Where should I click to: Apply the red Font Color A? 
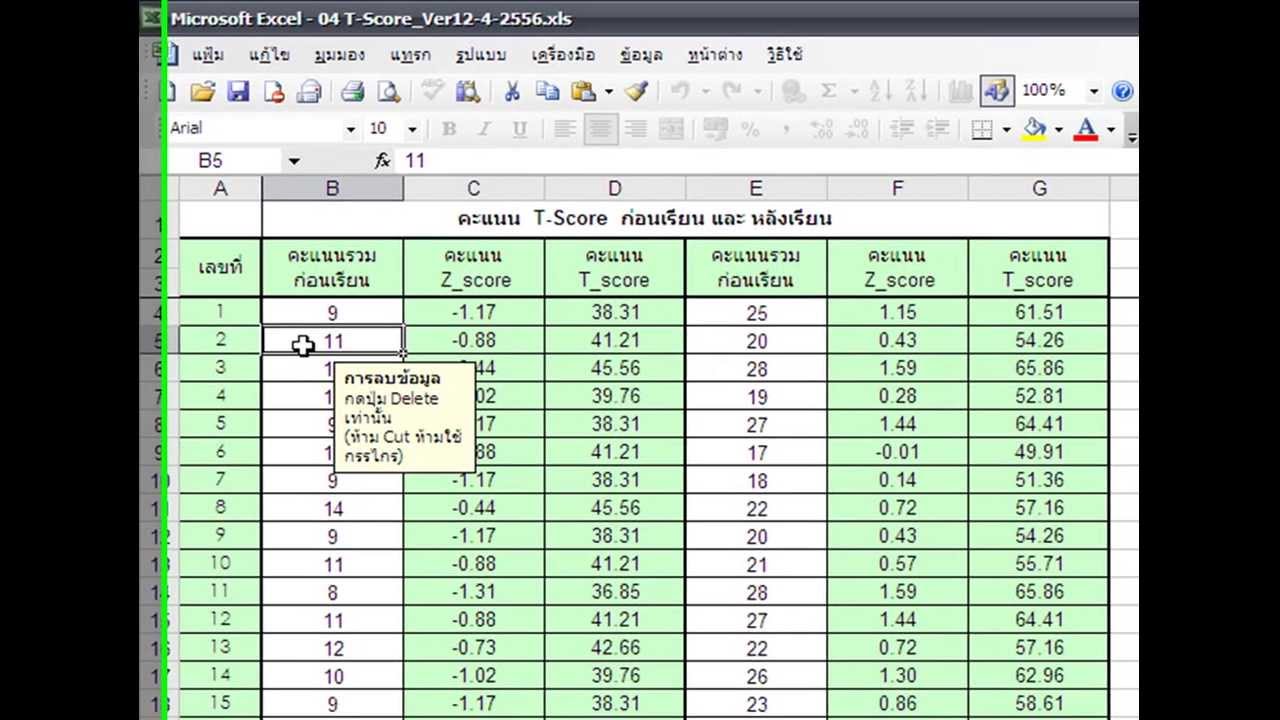pyautogui.click(x=1086, y=129)
